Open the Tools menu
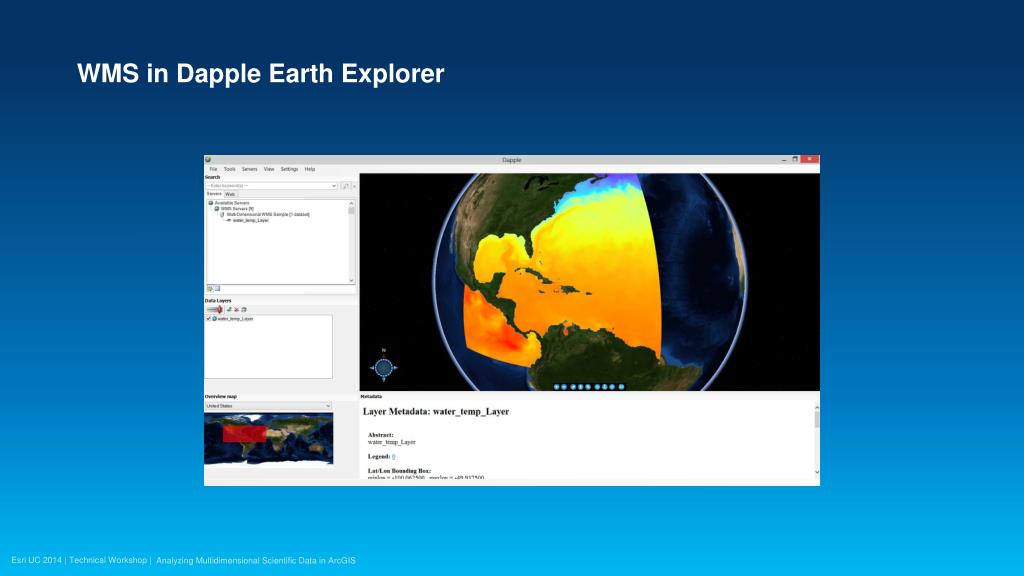 pos(230,169)
